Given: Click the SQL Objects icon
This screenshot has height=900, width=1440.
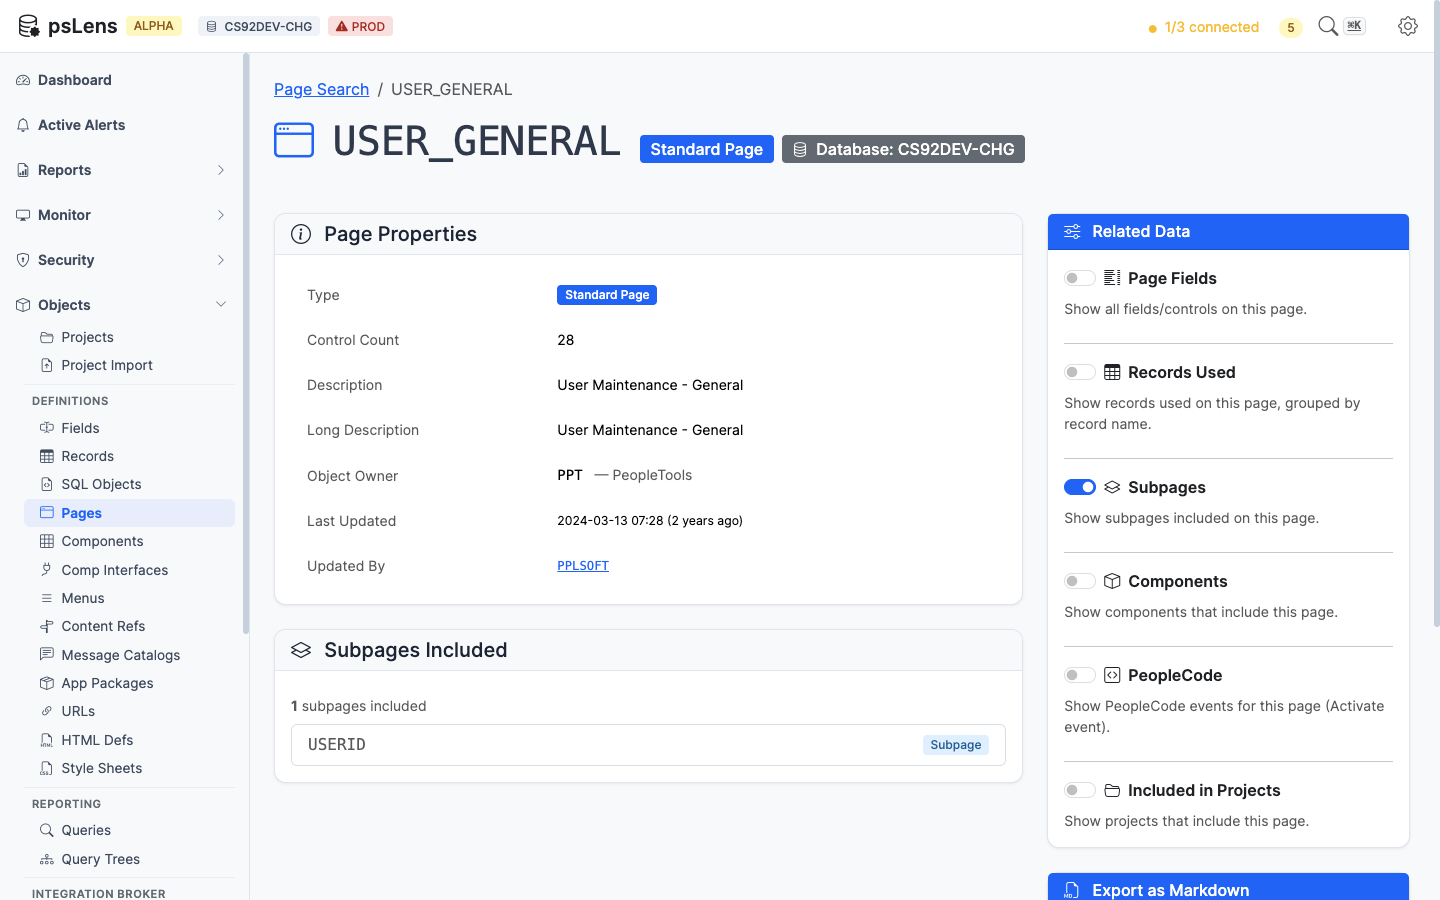Looking at the screenshot, I should (x=47, y=484).
